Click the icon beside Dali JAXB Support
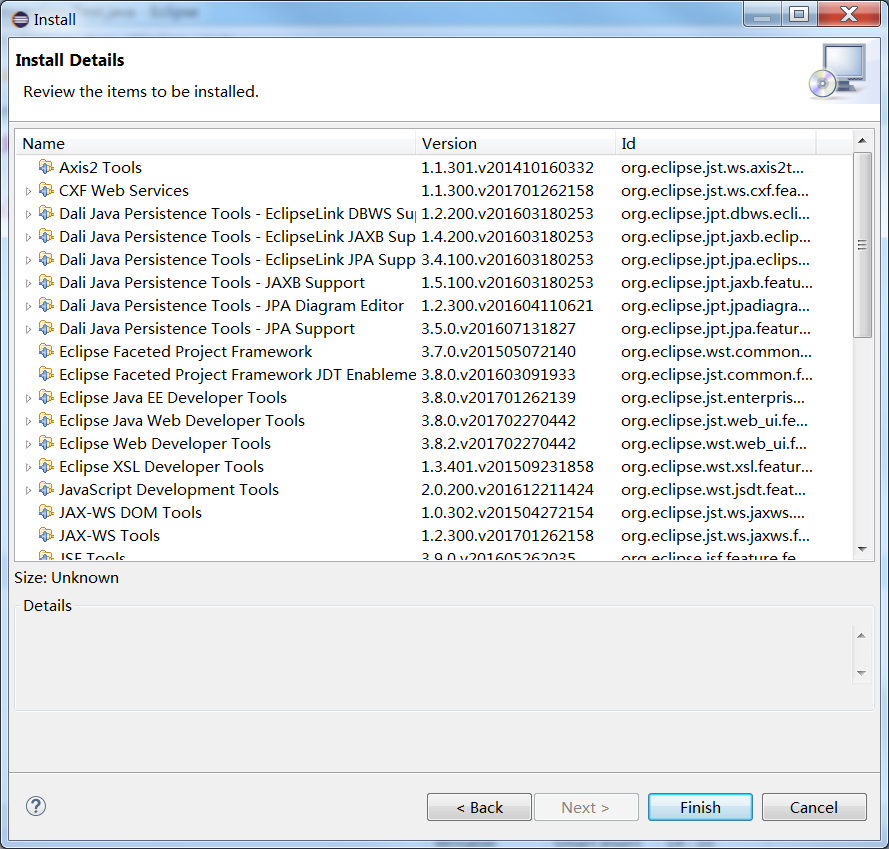Screen dimensions: 889x849 click(x=46, y=282)
